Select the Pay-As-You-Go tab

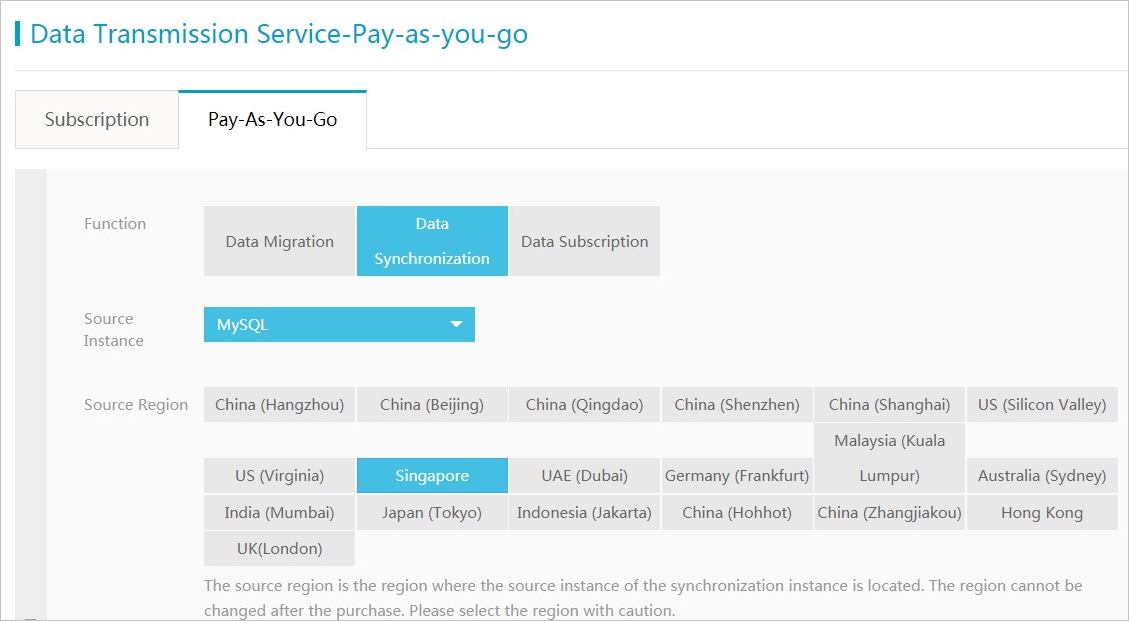(x=272, y=120)
